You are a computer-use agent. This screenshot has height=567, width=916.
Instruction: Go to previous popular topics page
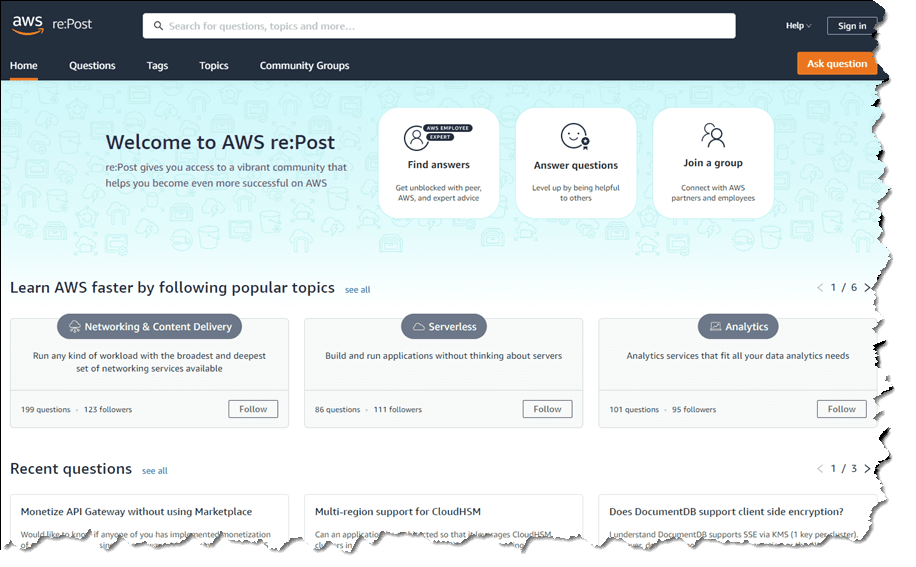tap(820, 287)
